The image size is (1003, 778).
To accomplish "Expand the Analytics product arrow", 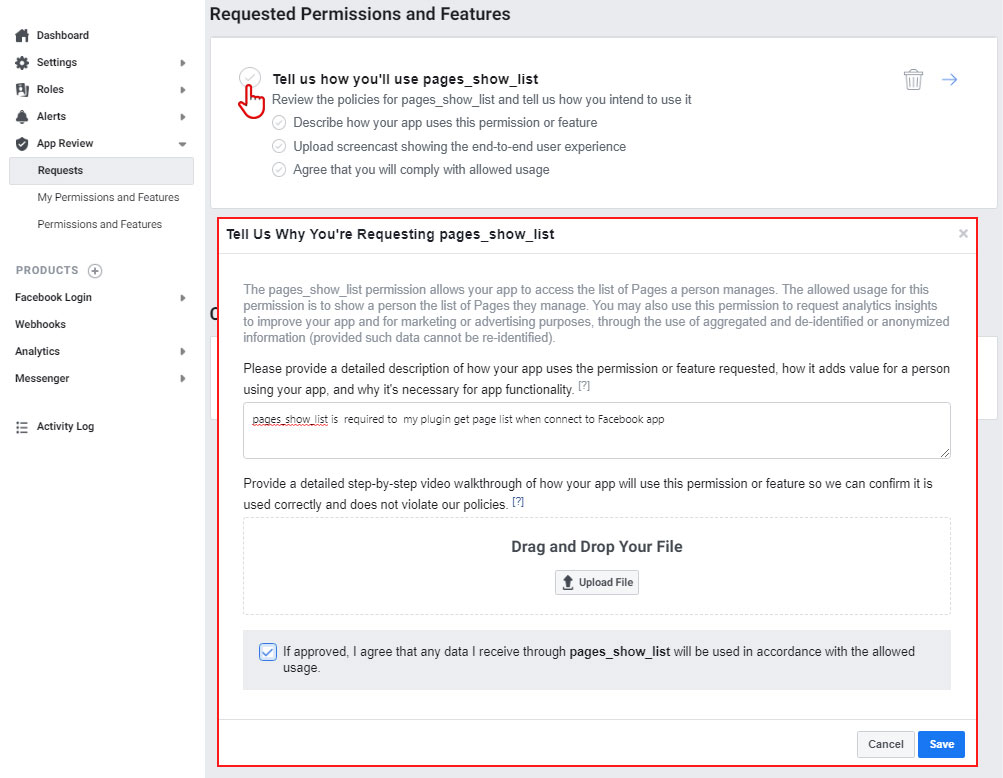I will coord(182,351).
